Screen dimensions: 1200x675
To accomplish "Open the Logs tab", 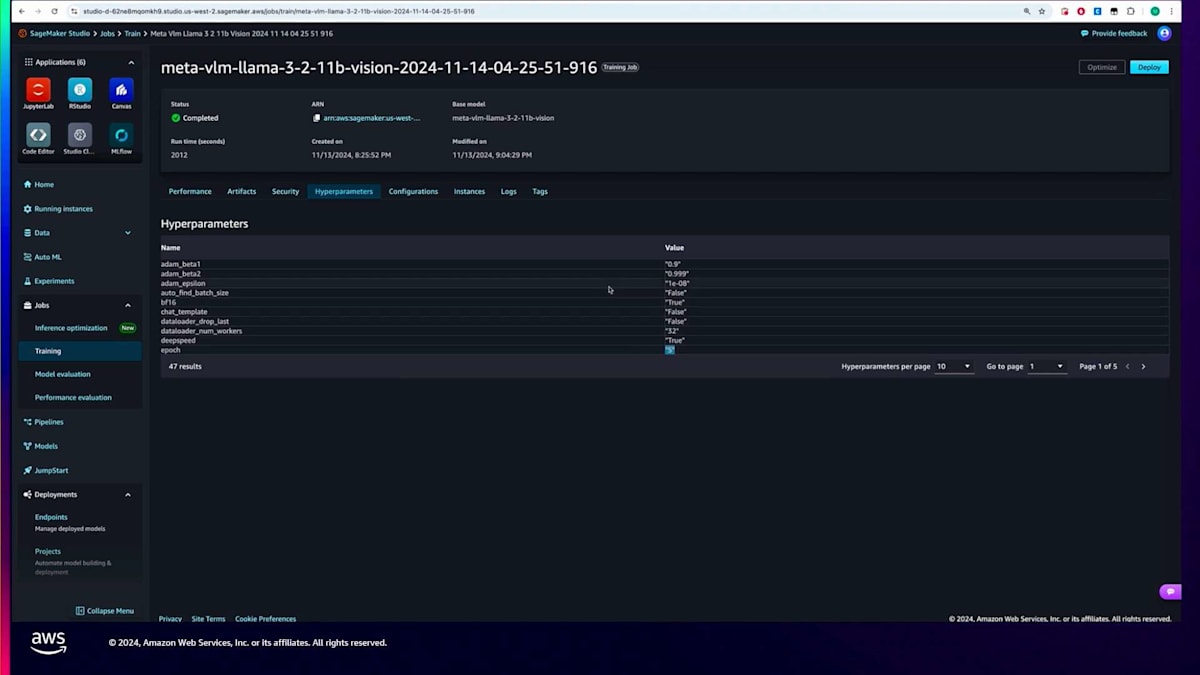I will tap(509, 191).
